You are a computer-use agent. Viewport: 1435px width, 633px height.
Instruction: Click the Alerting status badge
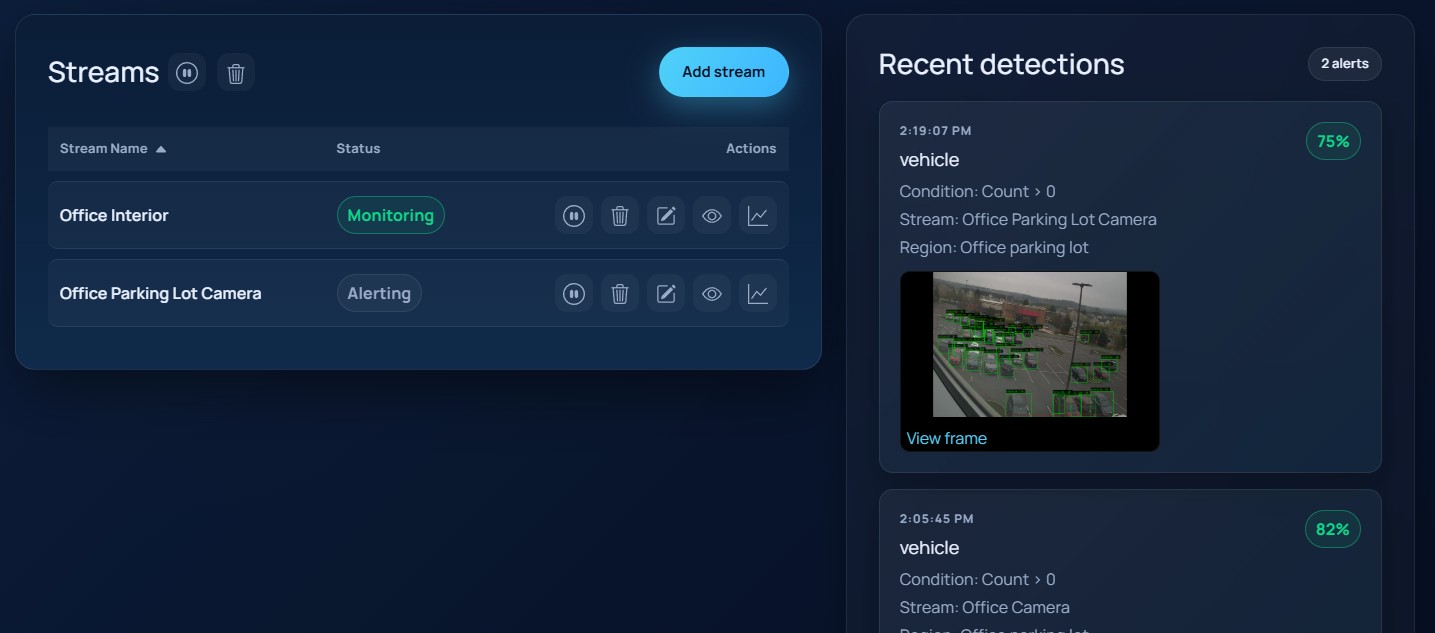379,293
